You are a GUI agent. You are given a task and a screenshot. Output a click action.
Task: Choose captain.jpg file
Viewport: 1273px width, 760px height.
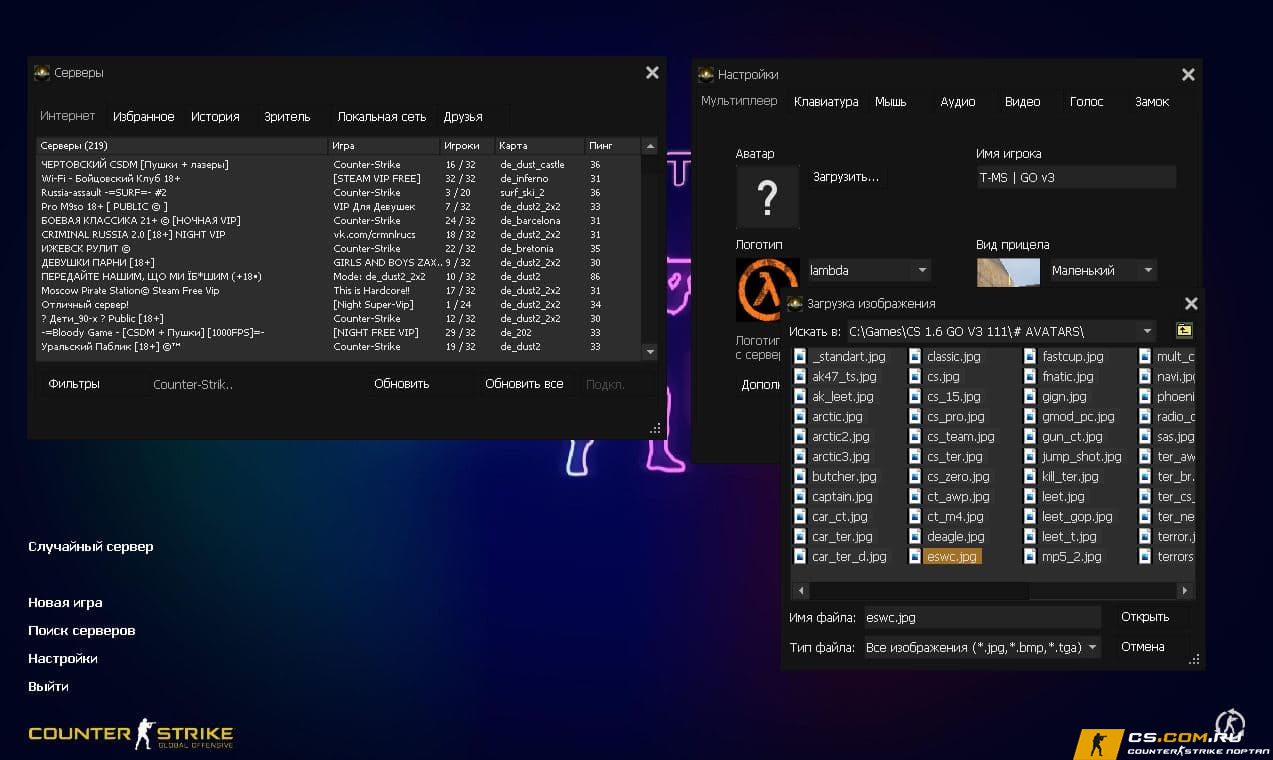842,497
